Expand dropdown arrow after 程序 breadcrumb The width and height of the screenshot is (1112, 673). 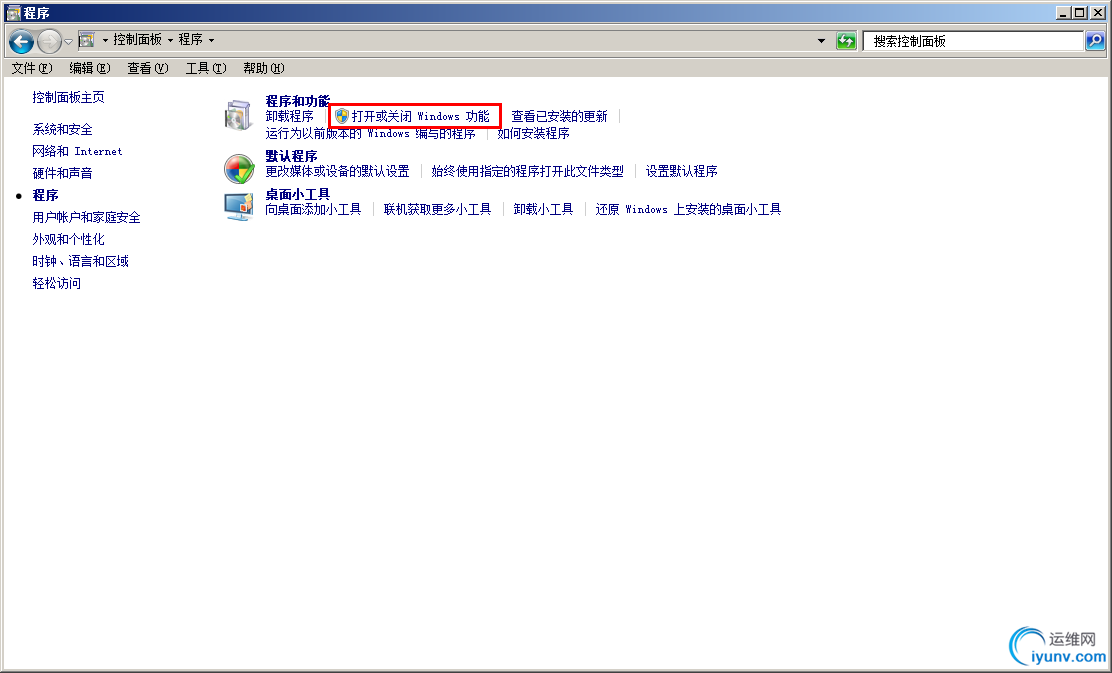coord(211,40)
